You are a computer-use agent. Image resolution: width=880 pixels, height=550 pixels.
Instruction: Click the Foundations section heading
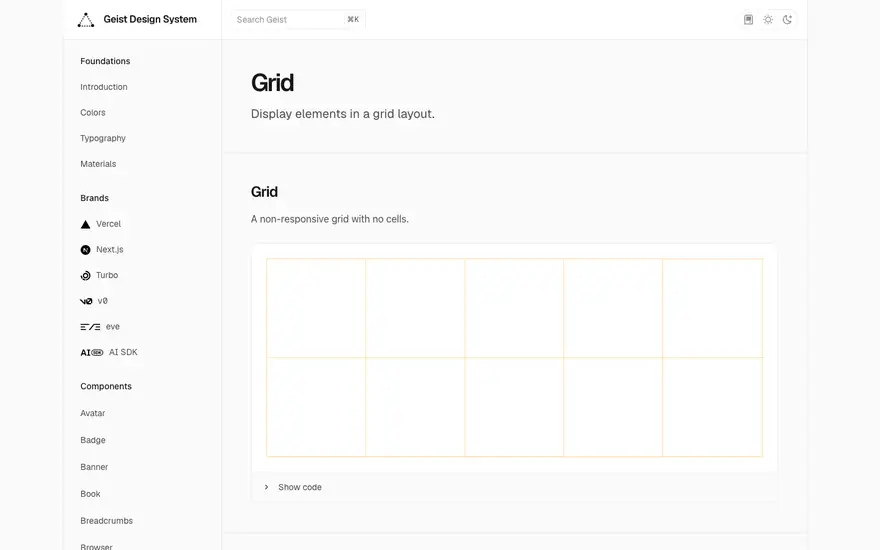pos(105,61)
